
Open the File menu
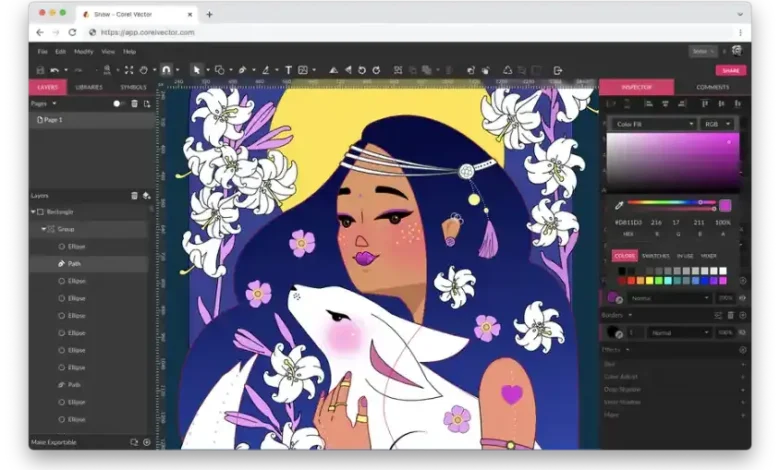pos(43,52)
